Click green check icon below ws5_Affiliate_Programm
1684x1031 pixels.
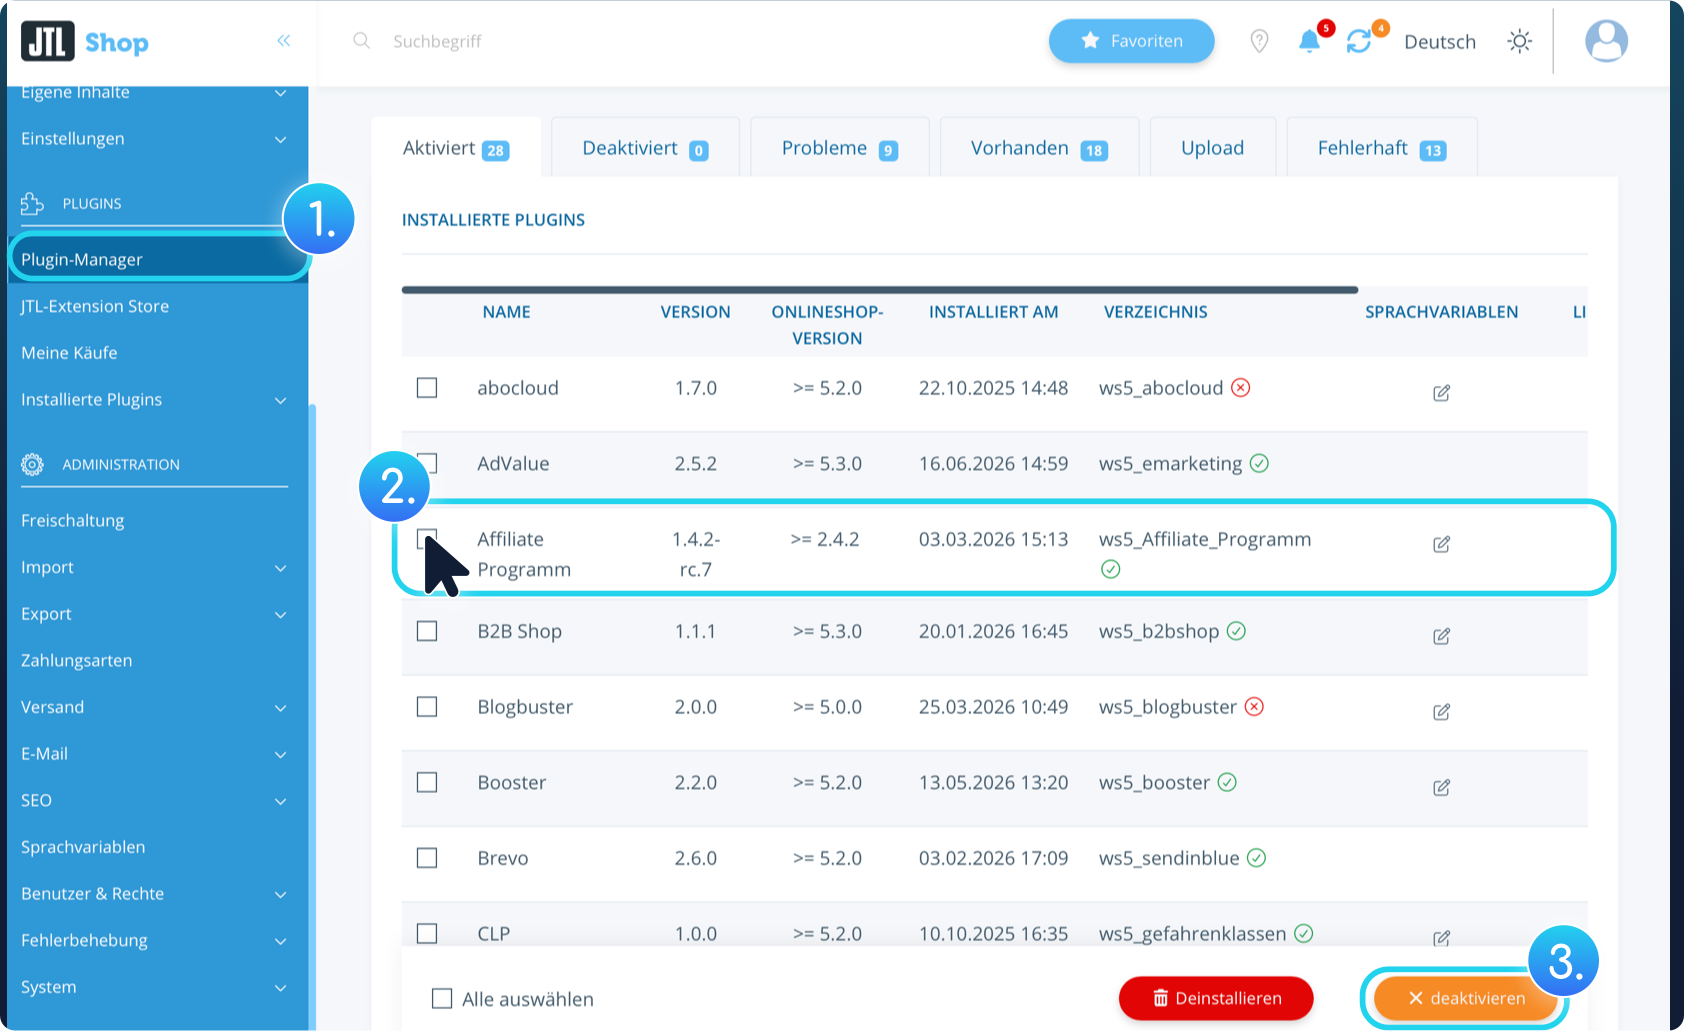1110,569
